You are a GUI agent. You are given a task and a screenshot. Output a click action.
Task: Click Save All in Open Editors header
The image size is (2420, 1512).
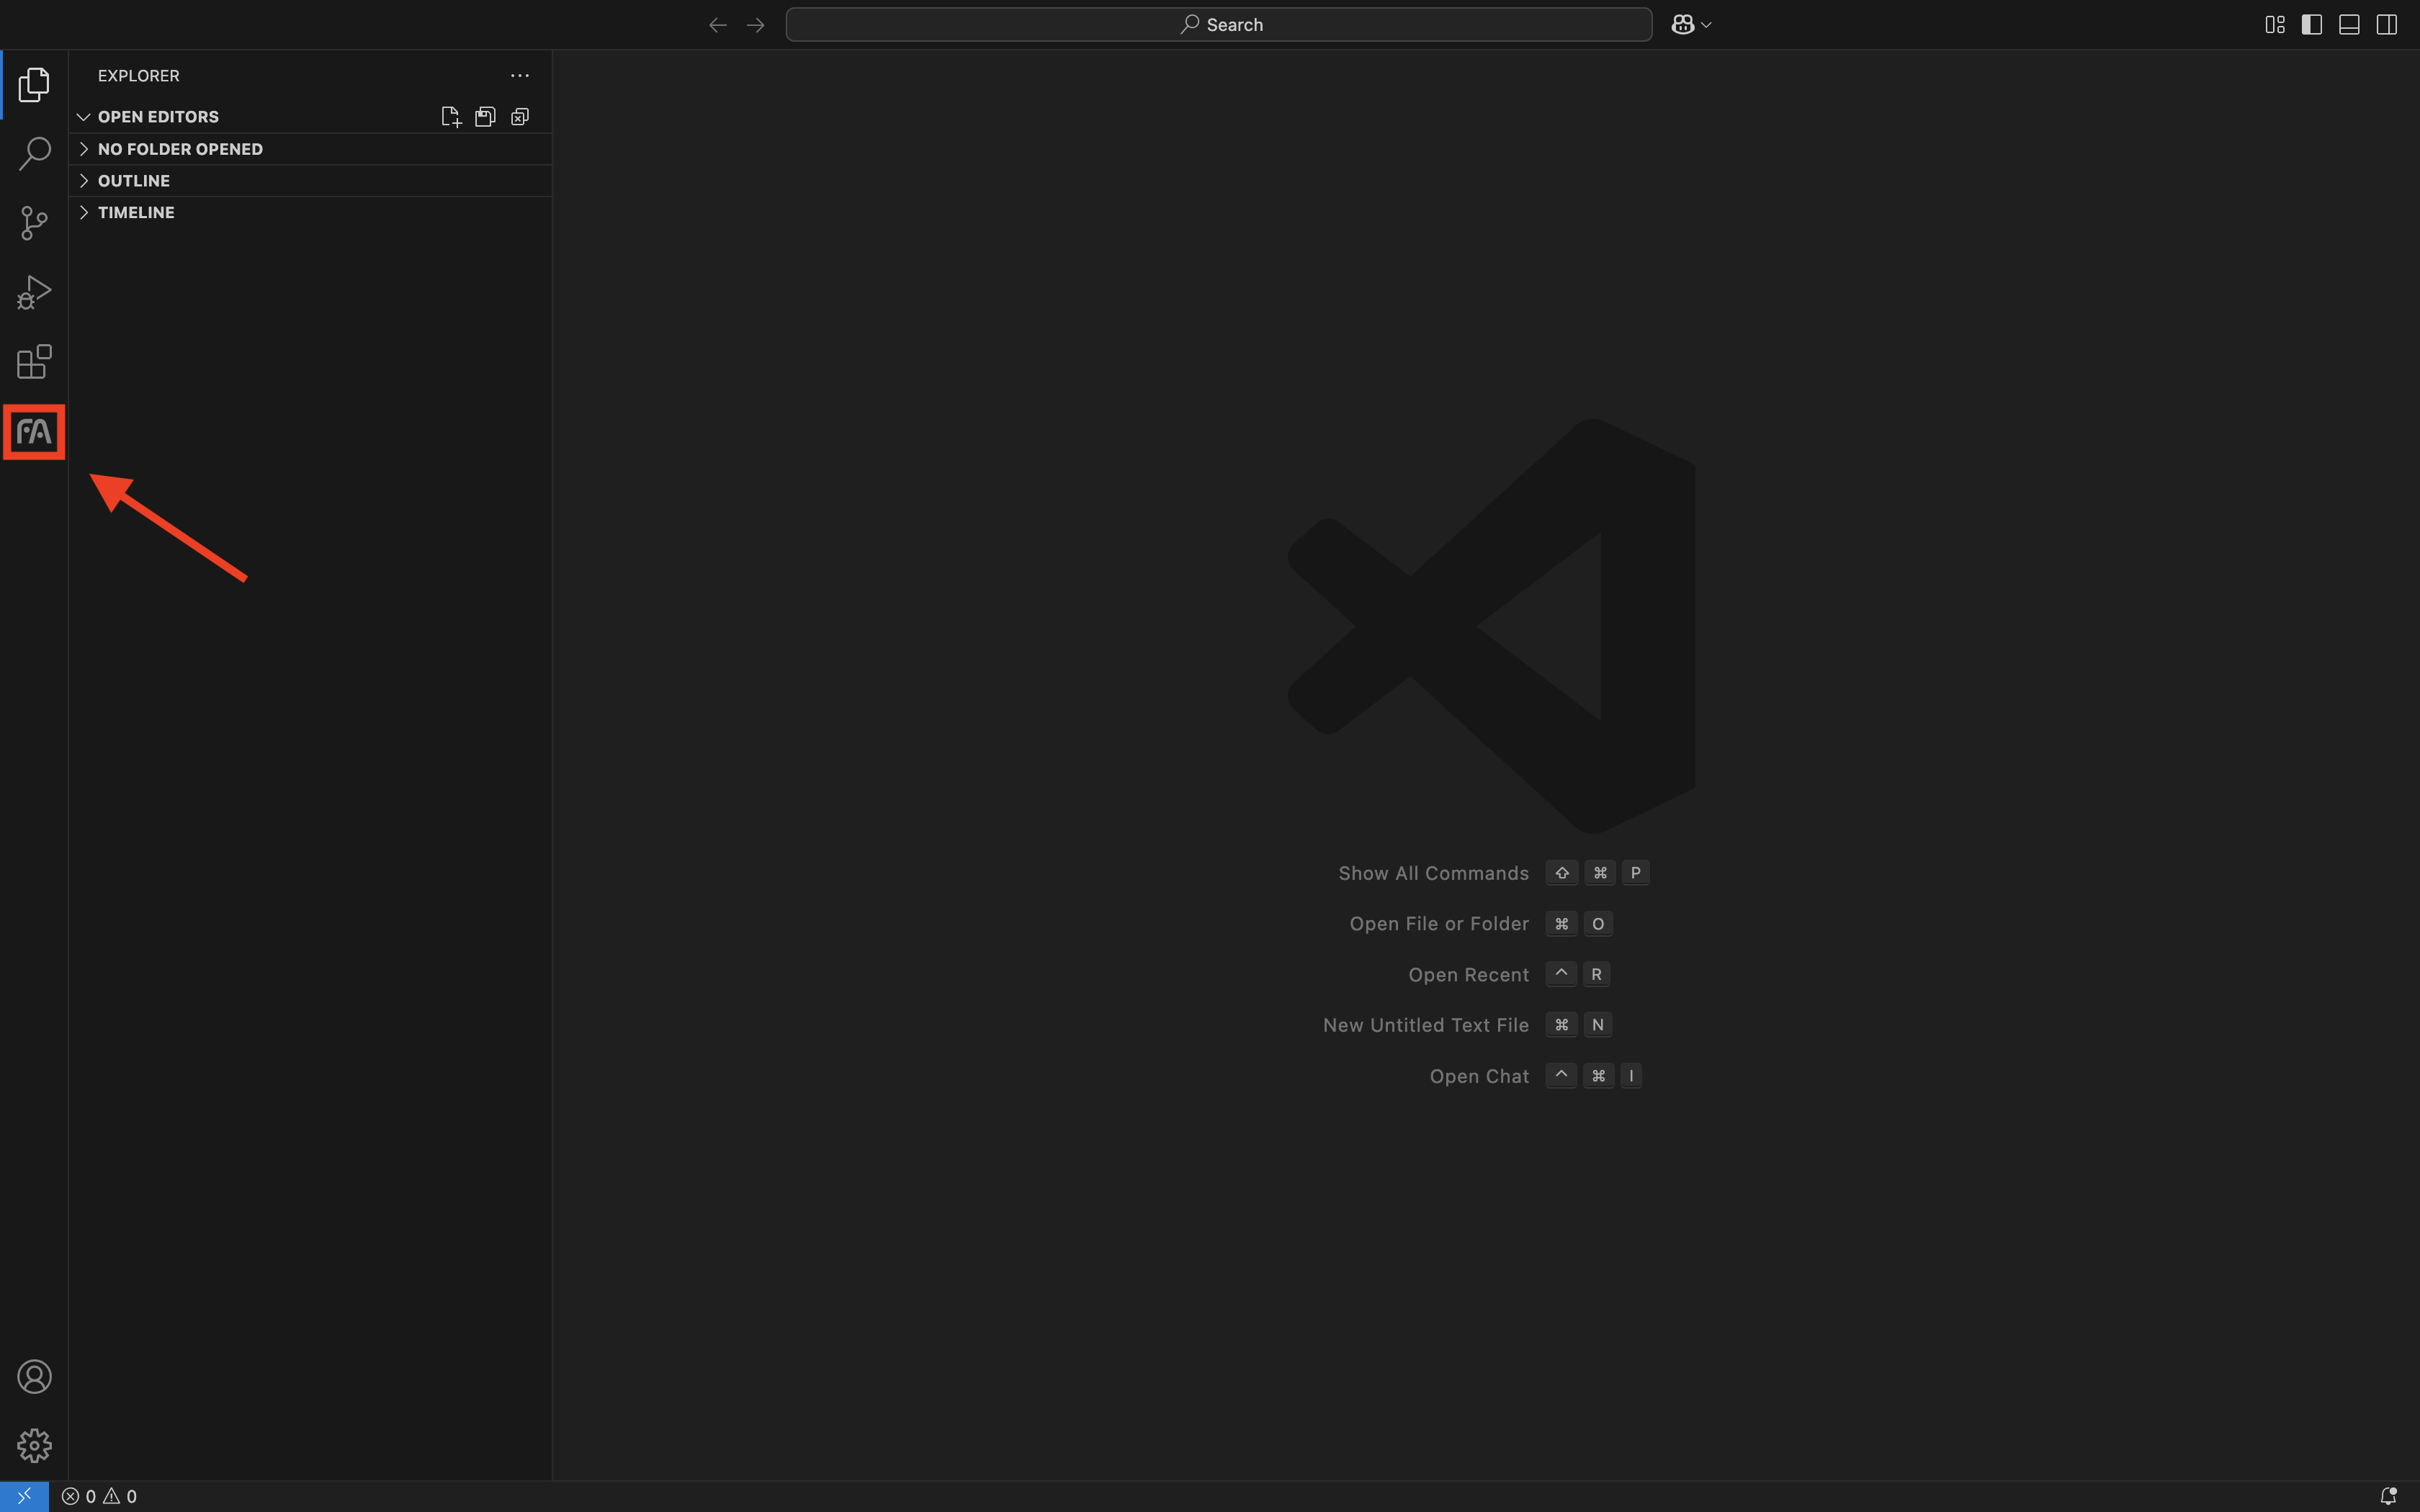click(x=485, y=117)
